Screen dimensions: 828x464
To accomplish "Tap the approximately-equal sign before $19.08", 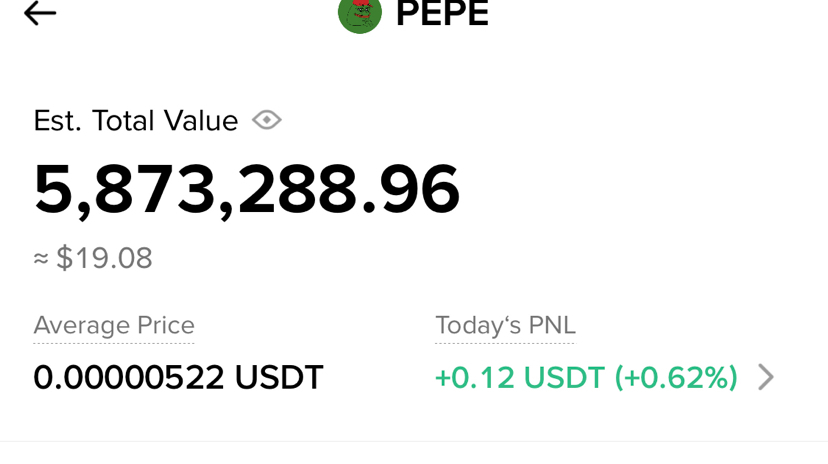I will (x=41, y=259).
